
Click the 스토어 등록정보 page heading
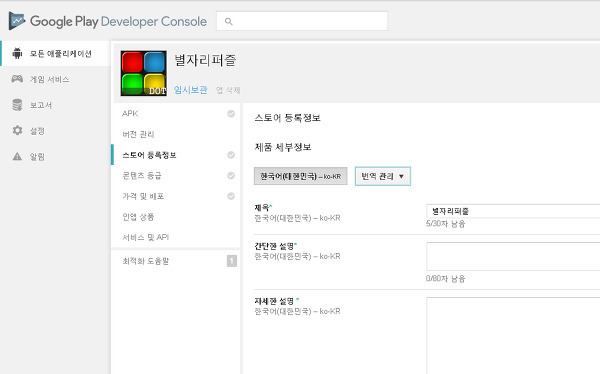[287, 118]
